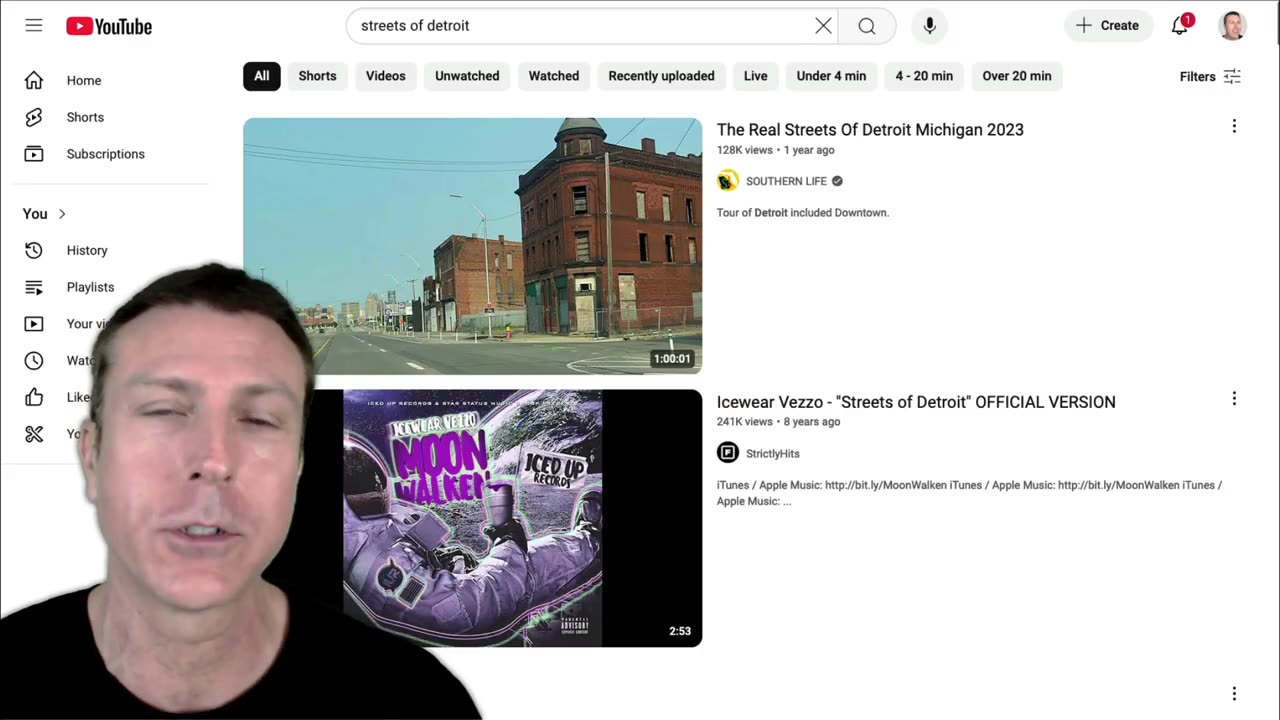Click the SOUTHERN LIFE verified badge
Image resolution: width=1280 pixels, height=720 pixels.
coord(837,181)
